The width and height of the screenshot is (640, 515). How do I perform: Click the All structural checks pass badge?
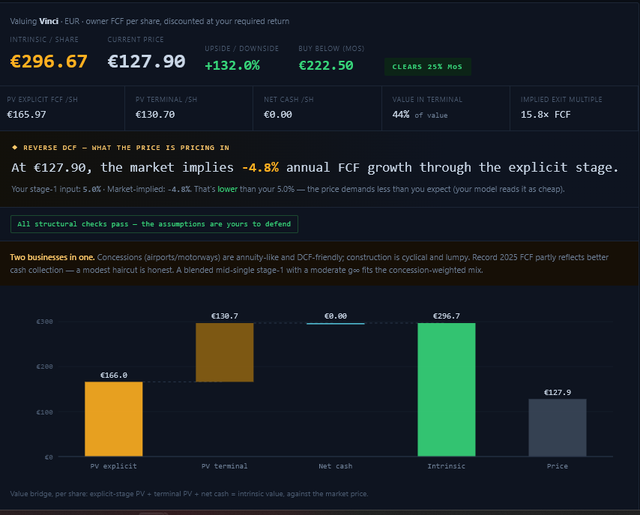coord(154,224)
